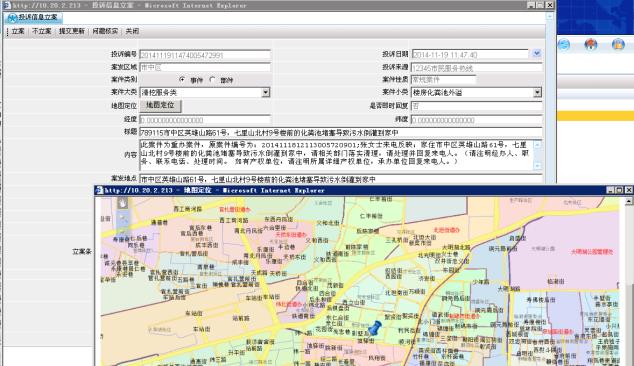Viewport: 634px width, 366px height.
Task: Click 关闭 in the toolbar
Action: 132,31
